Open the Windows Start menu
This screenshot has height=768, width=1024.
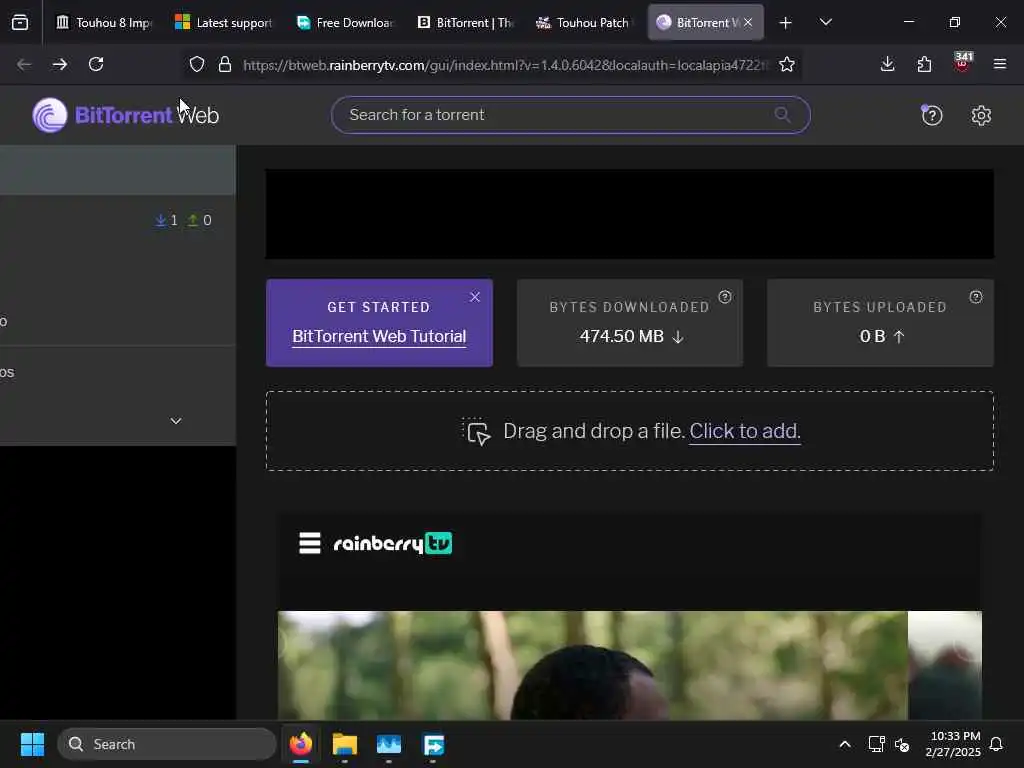pos(32,744)
